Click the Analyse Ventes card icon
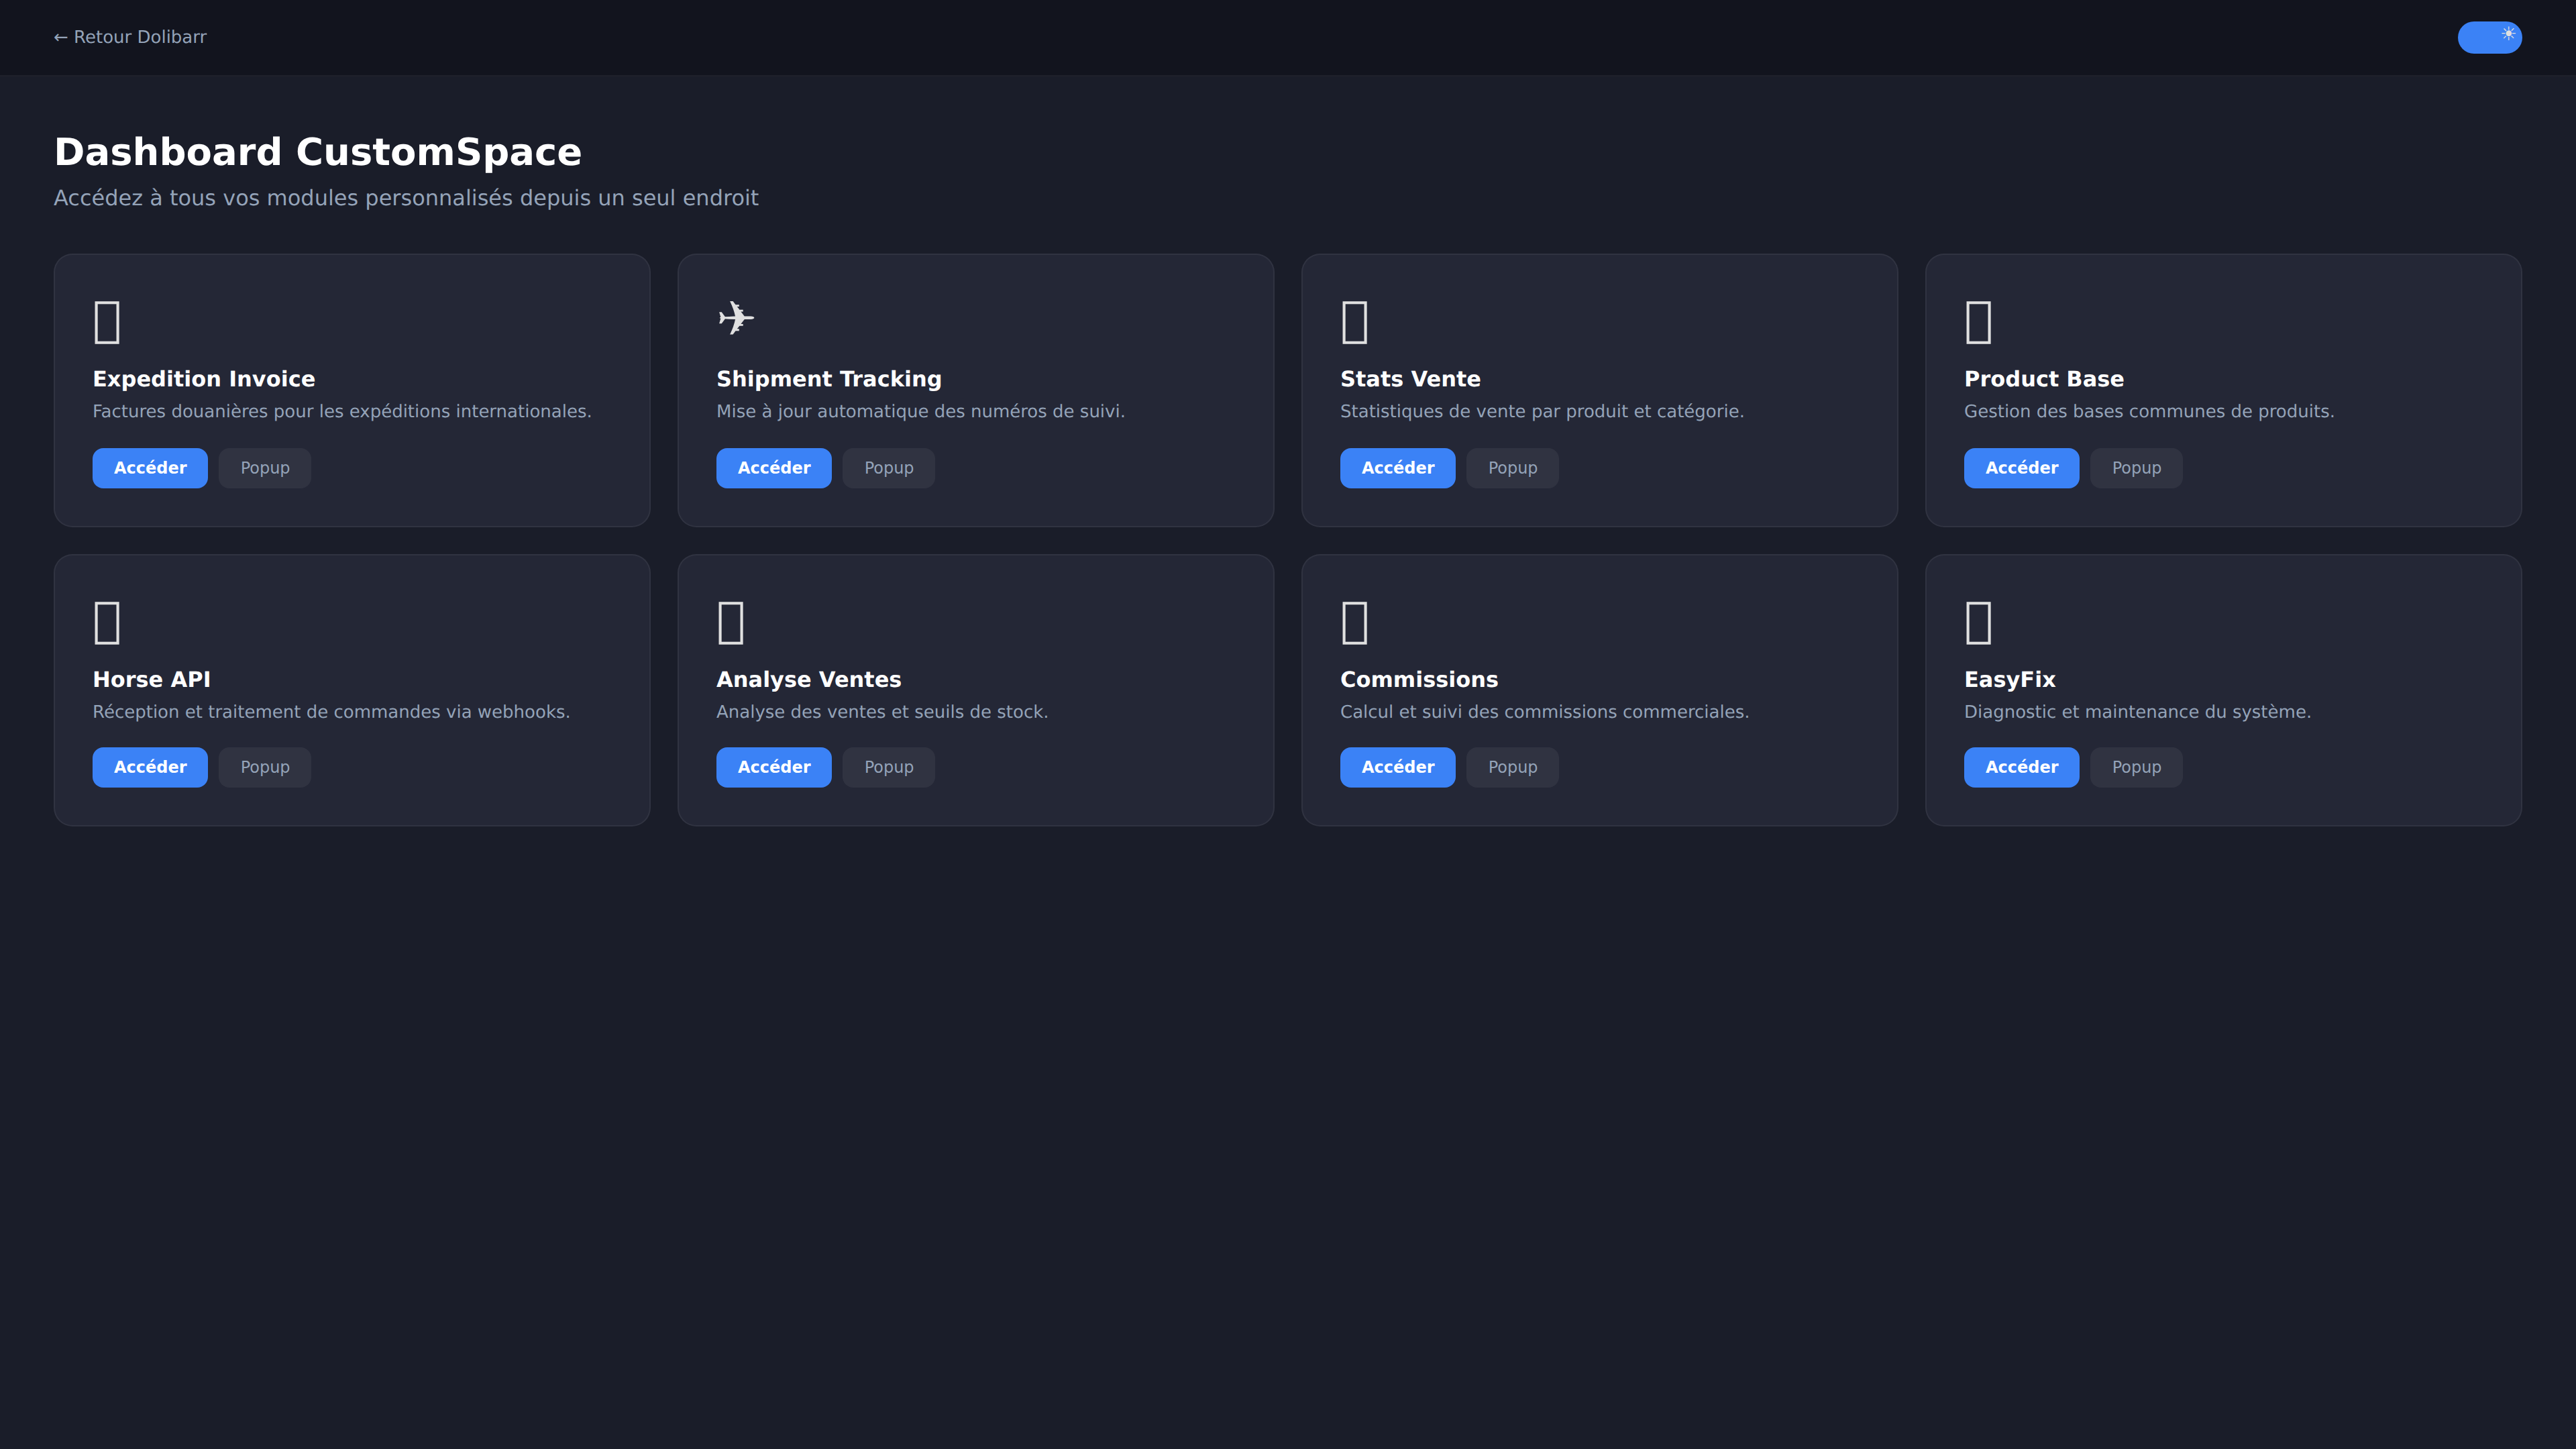Viewport: 2576px width, 1449px height. (x=731, y=622)
